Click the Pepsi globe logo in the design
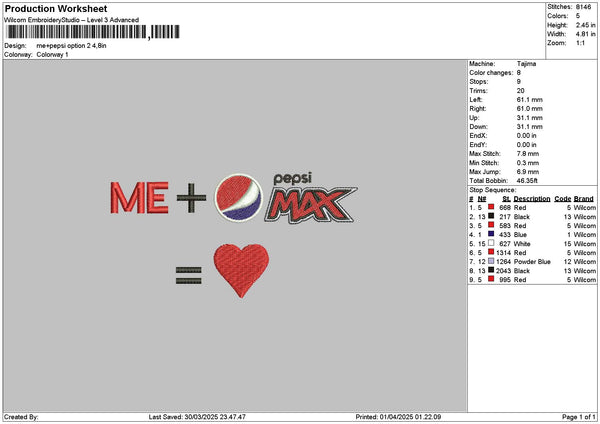This screenshot has width=600, height=424. (238, 198)
